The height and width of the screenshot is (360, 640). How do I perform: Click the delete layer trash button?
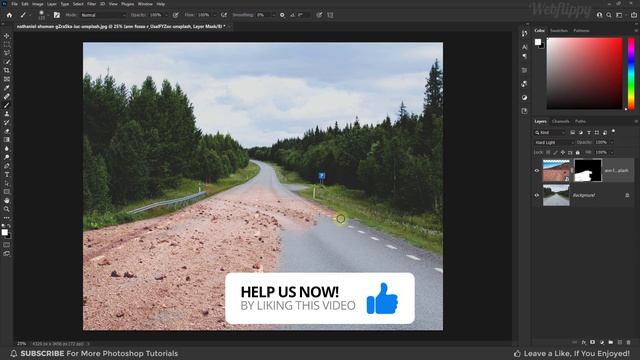[629, 342]
